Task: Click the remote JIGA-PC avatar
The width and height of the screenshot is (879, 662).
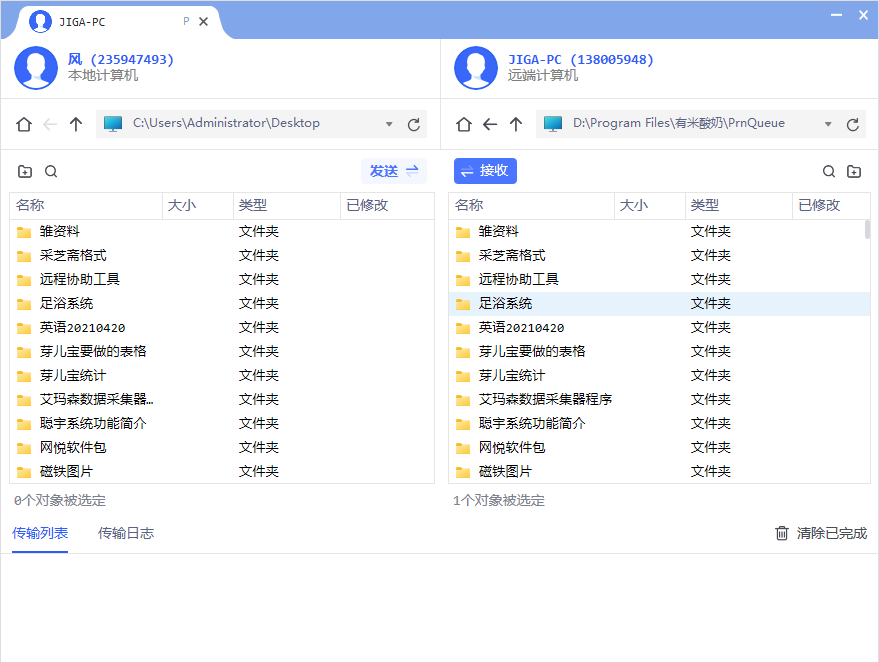Action: coord(476,67)
